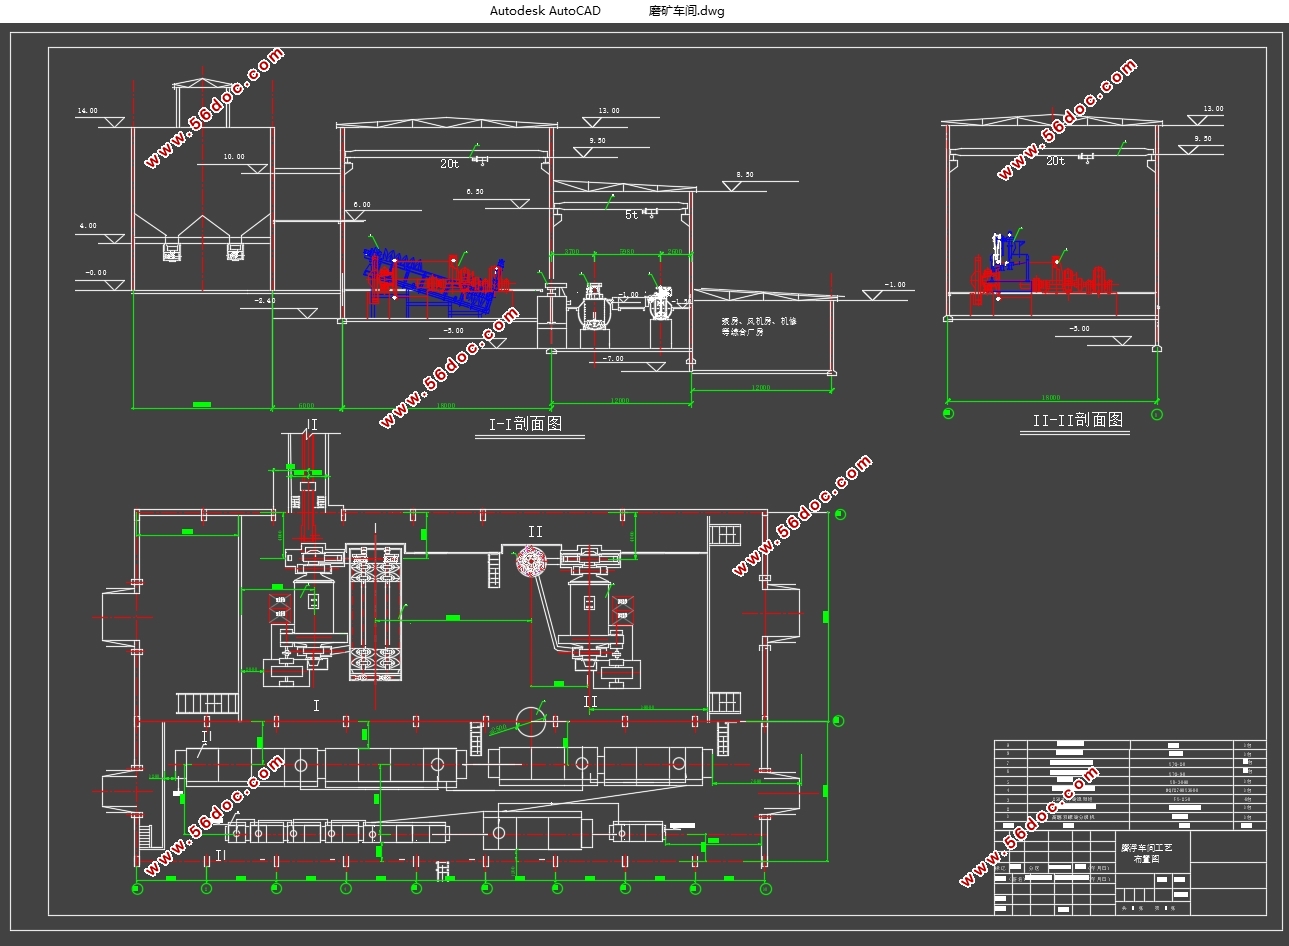The width and height of the screenshot is (1289, 946).
Task: Click the II-II剖面图 section title
Action: click(x=1078, y=420)
